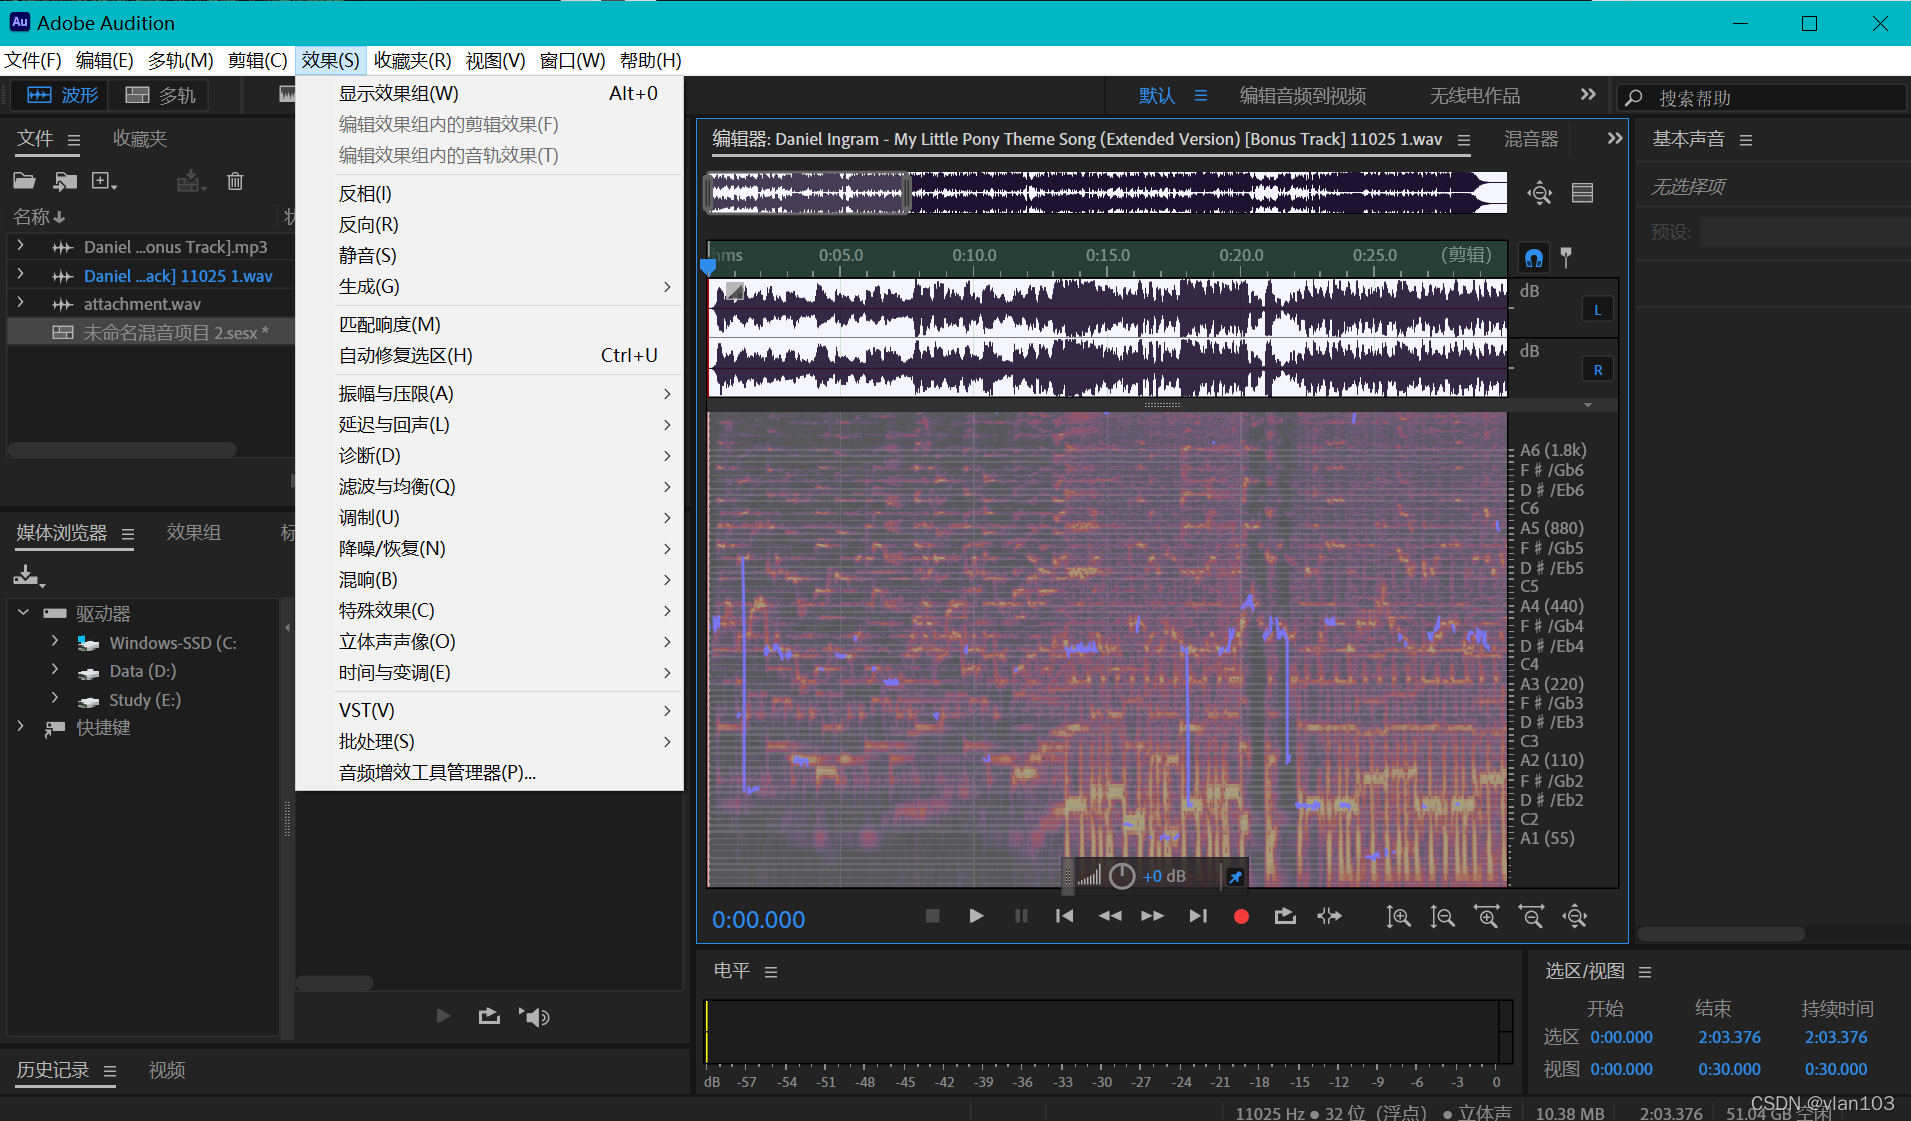Click zoom in amplitude icon
Viewport: 1911px width, 1121px height.
click(x=1398, y=916)
